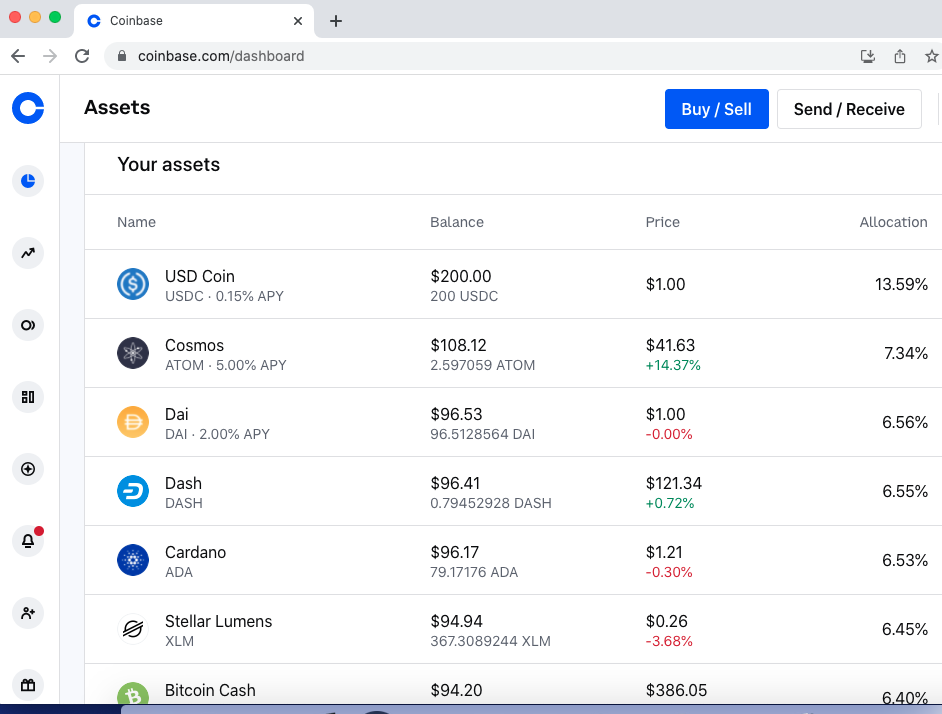Open the gift rewards sidebar icon
This screenshot has width=942, height=714.
[28, 685]
